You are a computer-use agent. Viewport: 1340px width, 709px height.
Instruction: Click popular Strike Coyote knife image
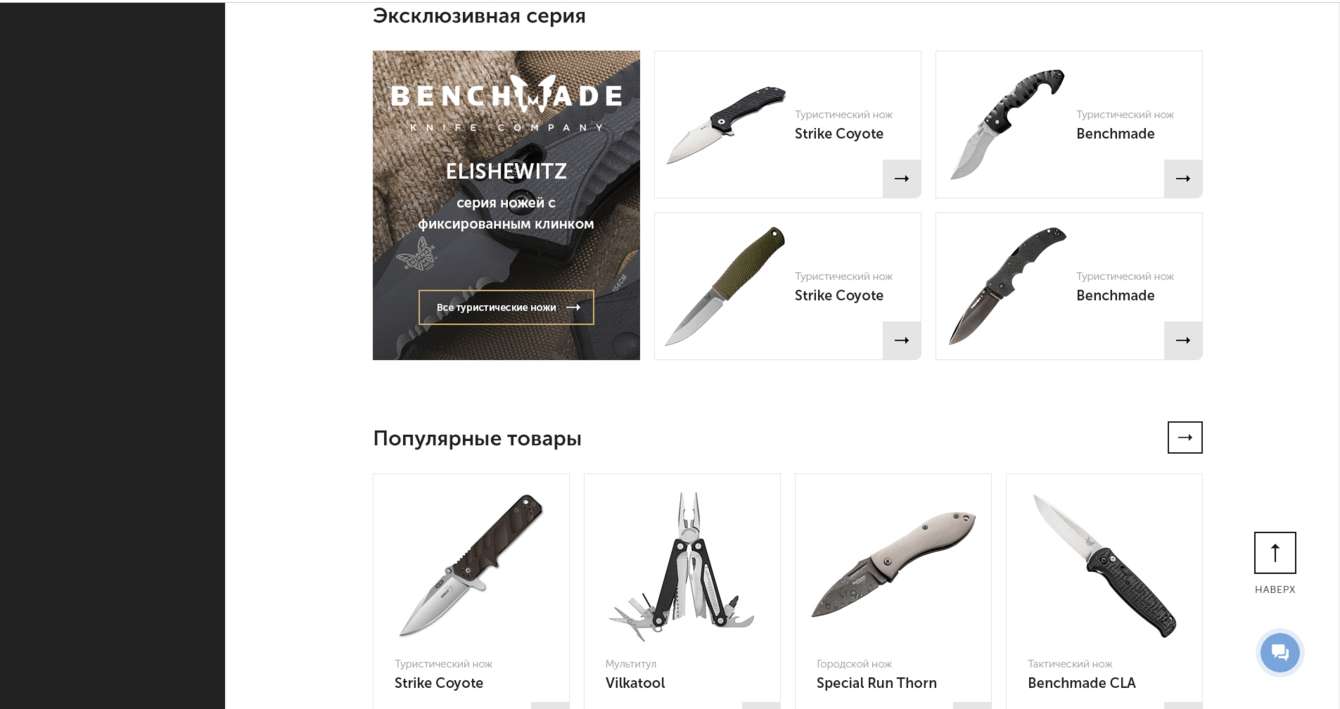[x=471, y=566]
